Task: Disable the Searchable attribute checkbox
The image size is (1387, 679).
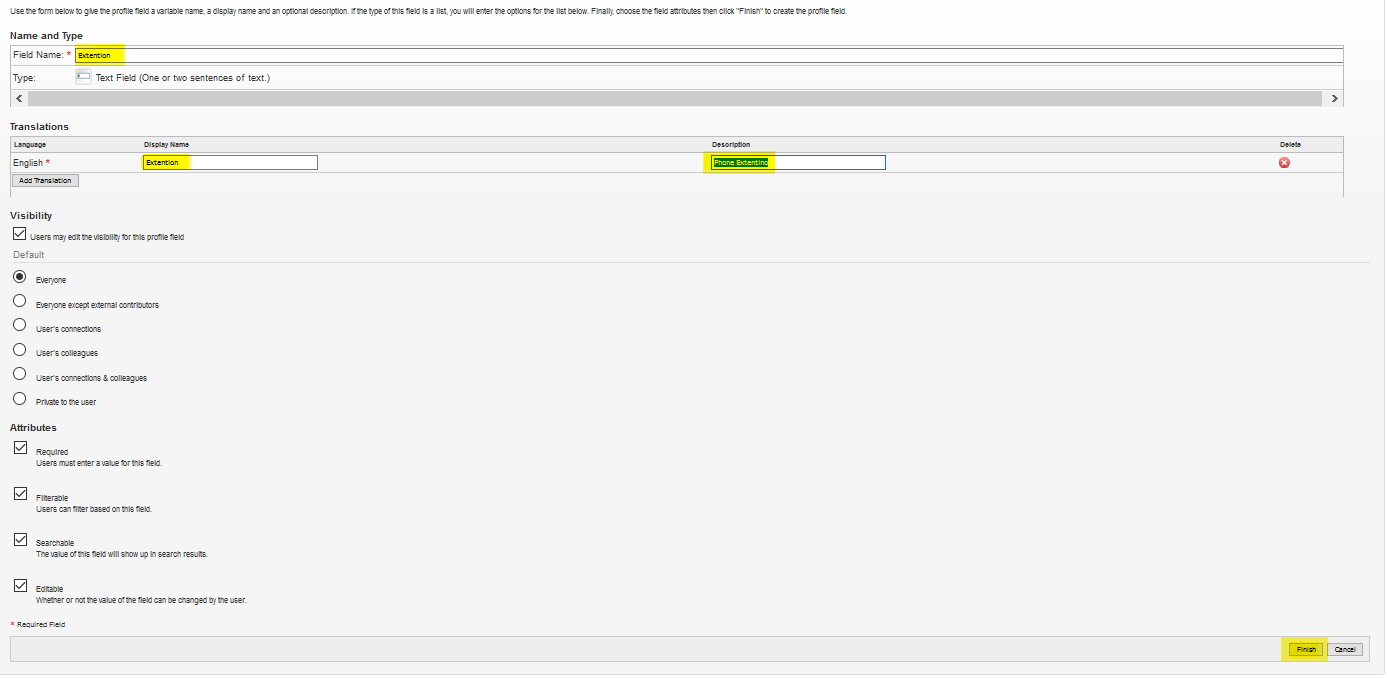Action: (x=20, y=539)
